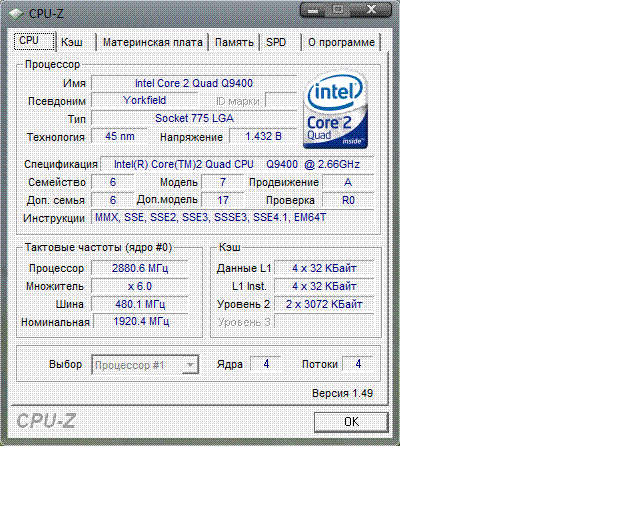Click the specification field with Q9400 @ 2.66GHz
This screenshot has height=512, width=640.
click(x=237, y=164)
